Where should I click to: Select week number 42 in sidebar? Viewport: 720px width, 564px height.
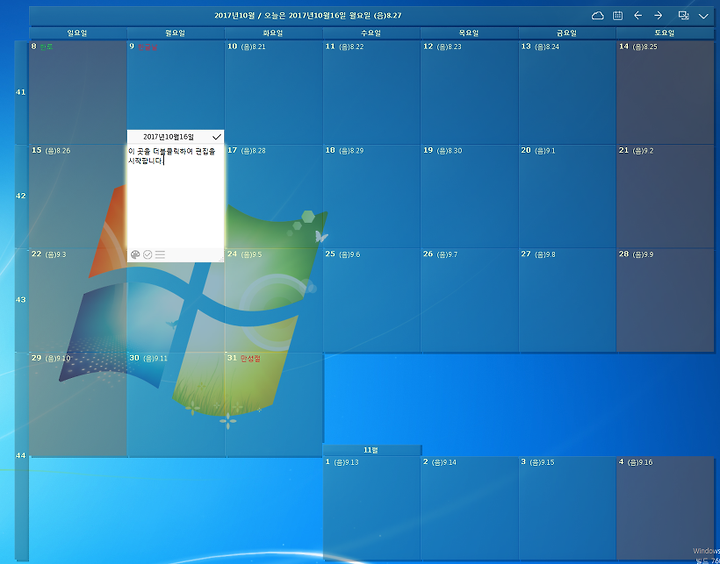[21, 196]
